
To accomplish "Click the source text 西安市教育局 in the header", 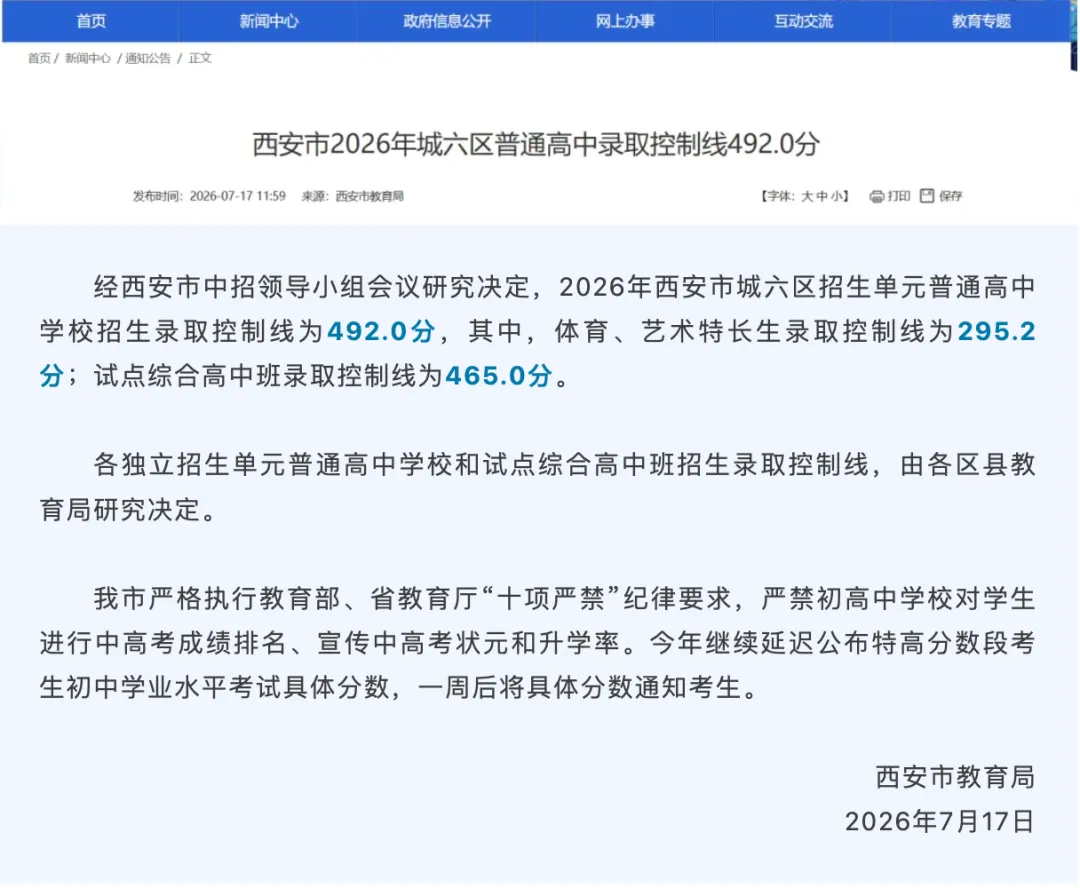I will [x=369, y=196].
